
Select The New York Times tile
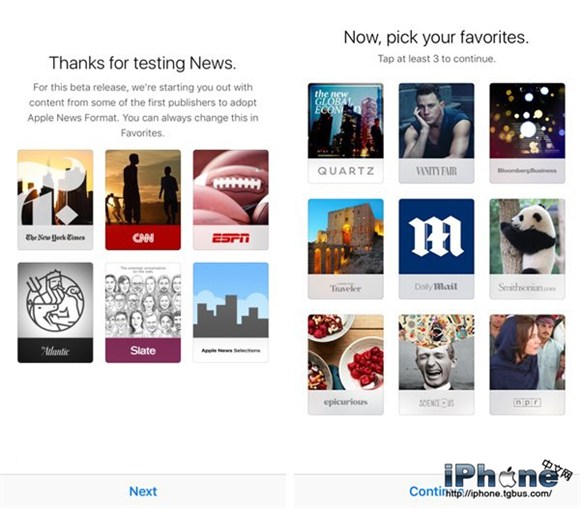[55, 200]
